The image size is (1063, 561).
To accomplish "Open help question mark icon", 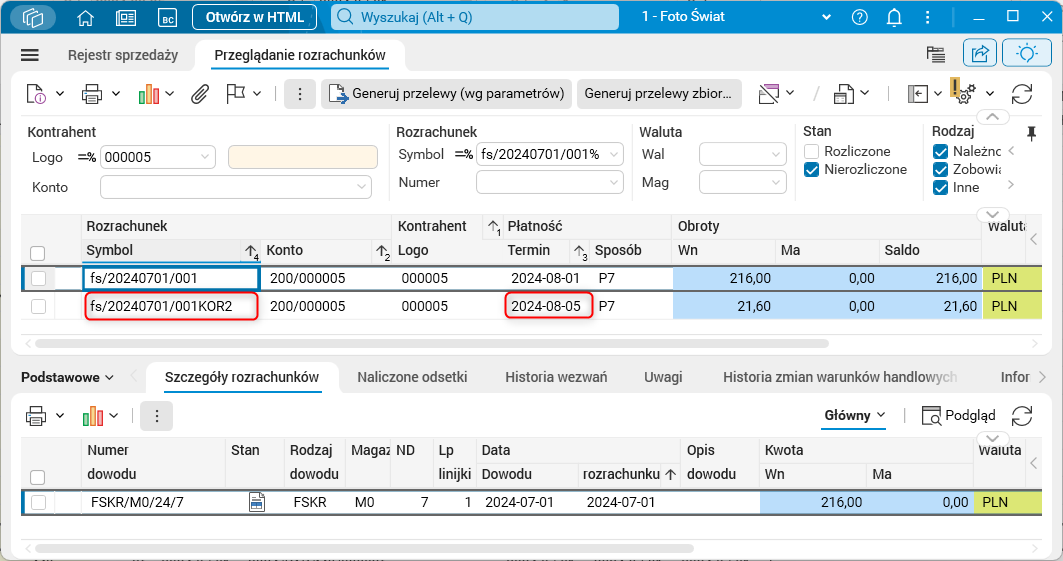I will [x=860, y=18].
